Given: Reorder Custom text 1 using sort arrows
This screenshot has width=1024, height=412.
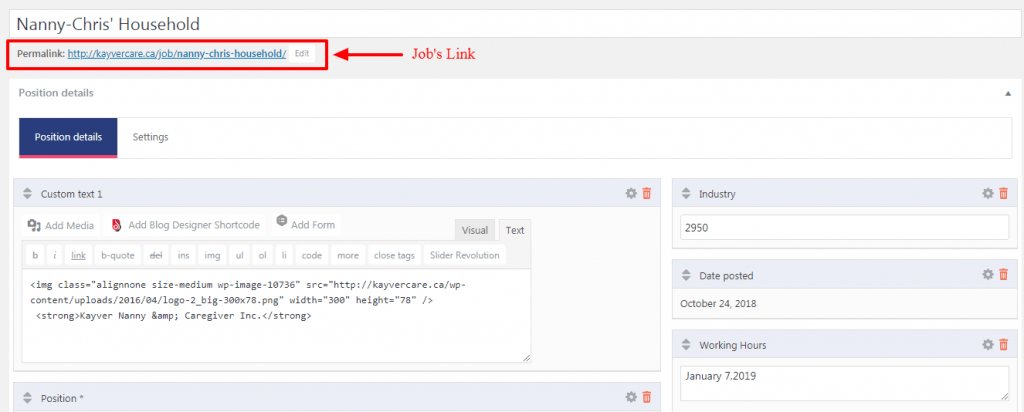Looking at the screenshot, I should (27, 194).
